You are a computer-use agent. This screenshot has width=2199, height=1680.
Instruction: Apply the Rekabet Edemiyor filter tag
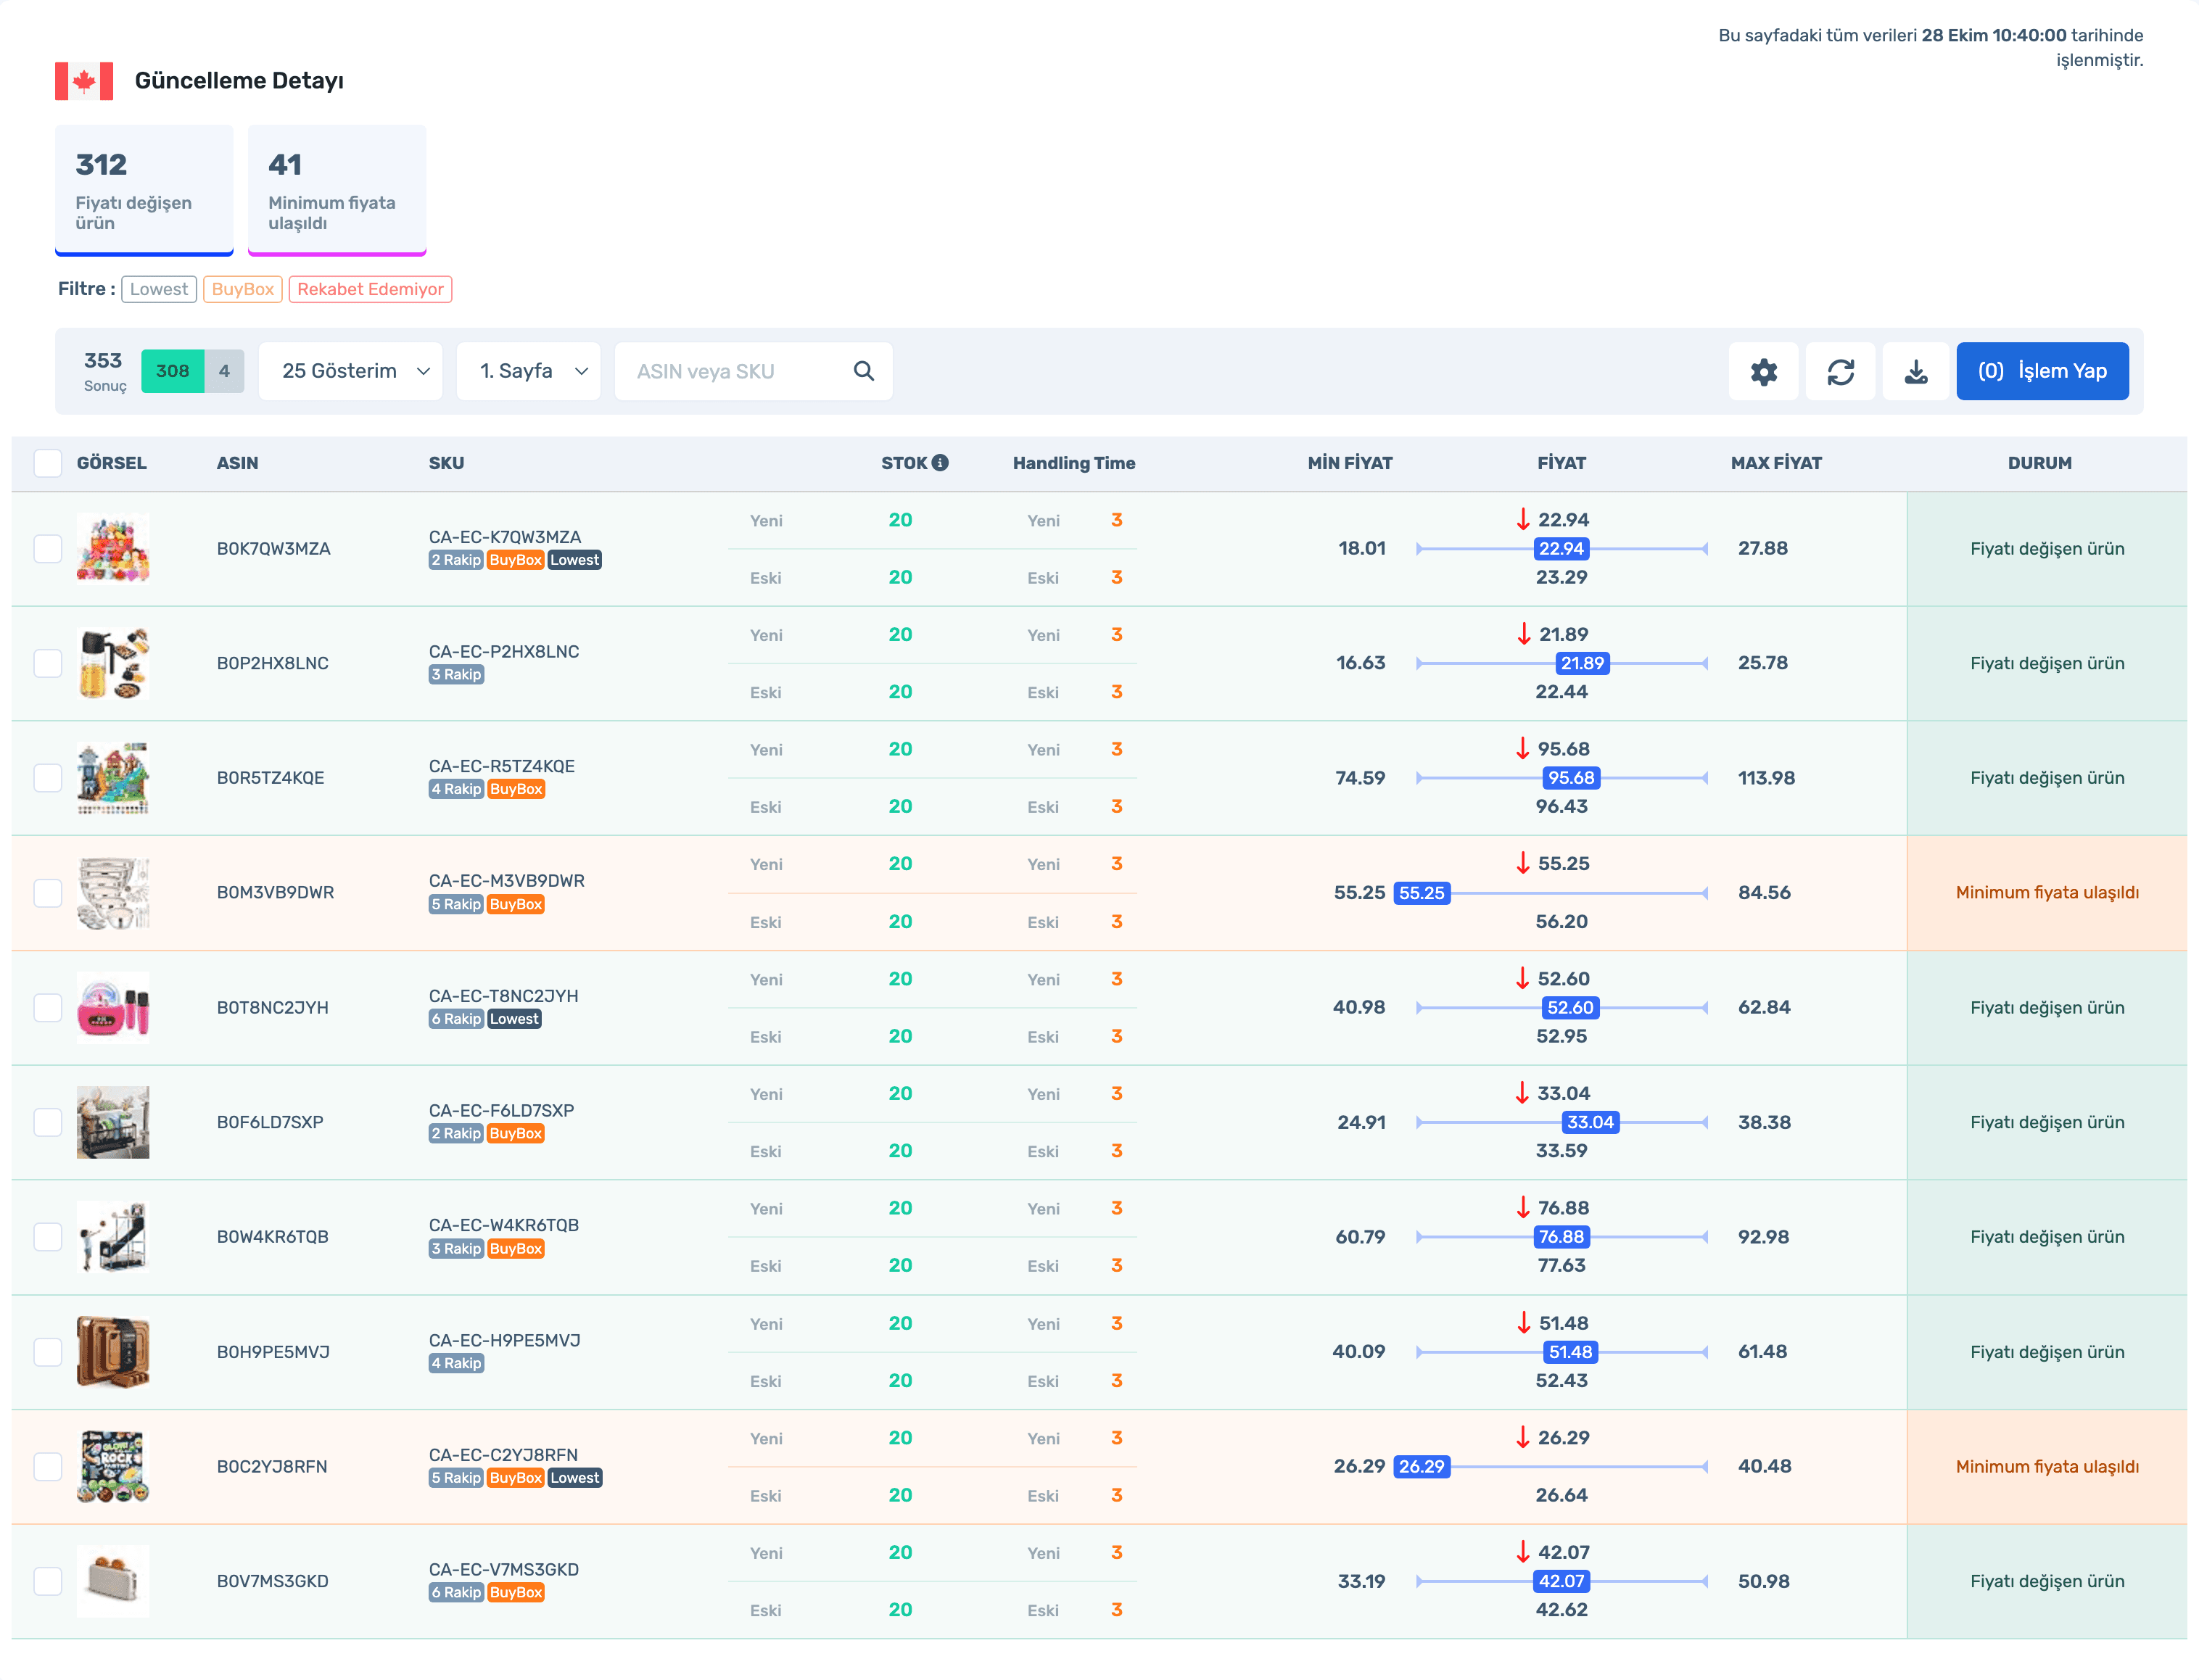coord(370,289)
